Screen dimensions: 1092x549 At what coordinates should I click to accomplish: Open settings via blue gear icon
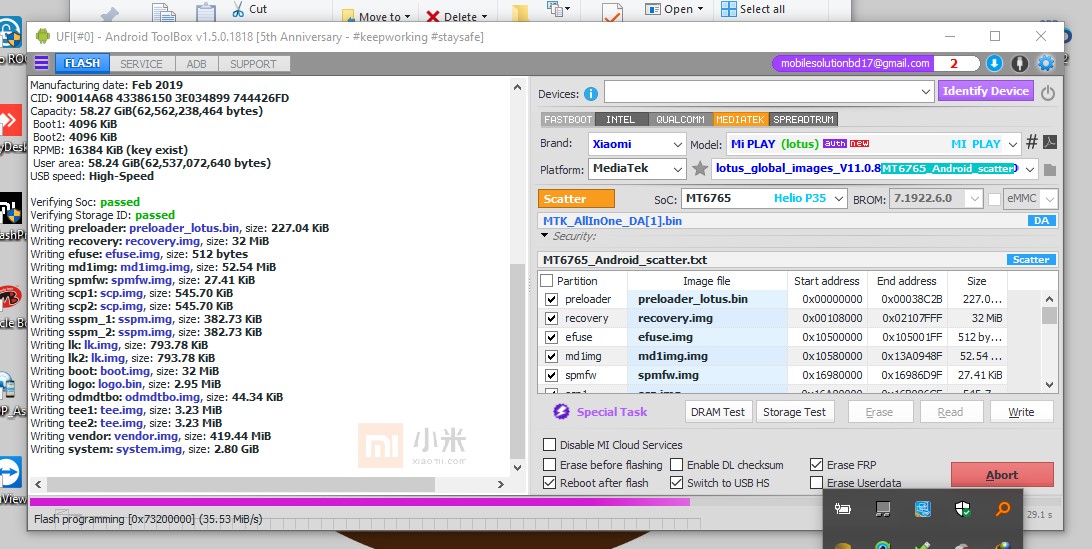pos(1045,63)
